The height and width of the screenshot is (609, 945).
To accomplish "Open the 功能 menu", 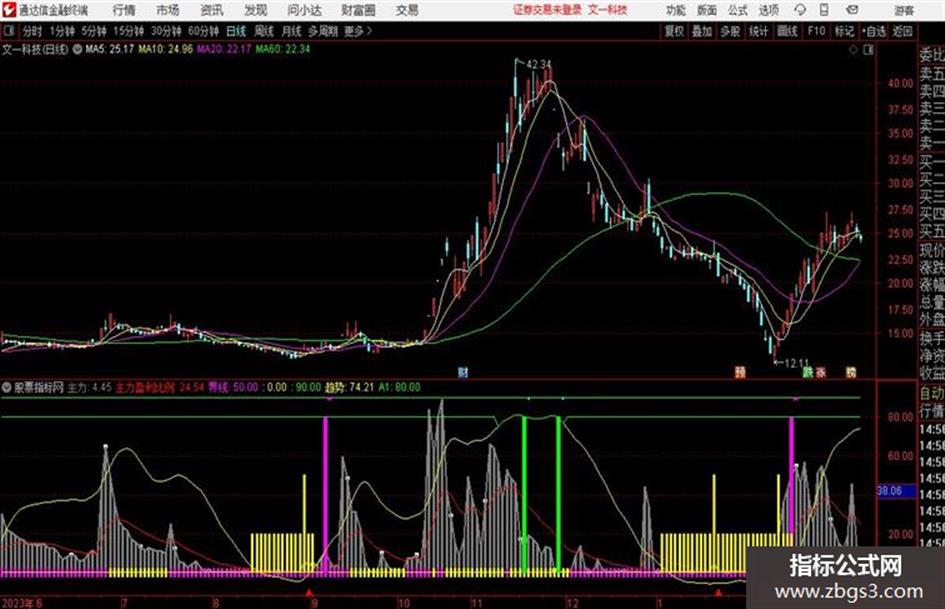I will (676, 10).
